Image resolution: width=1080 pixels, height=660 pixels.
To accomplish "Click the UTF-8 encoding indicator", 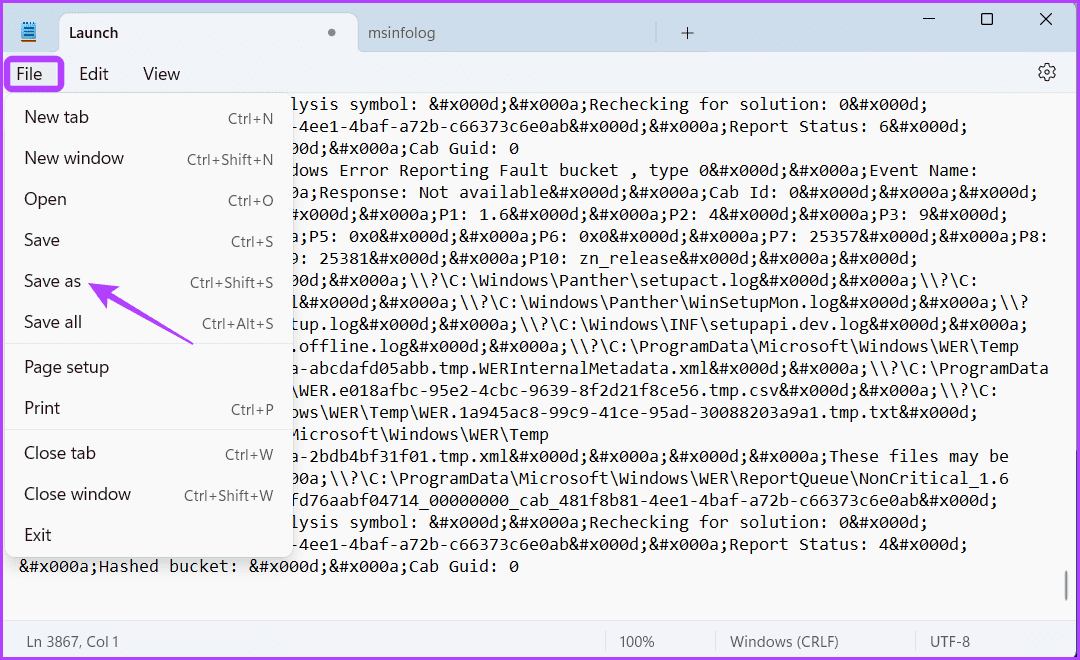I will (x=949, y=641).
